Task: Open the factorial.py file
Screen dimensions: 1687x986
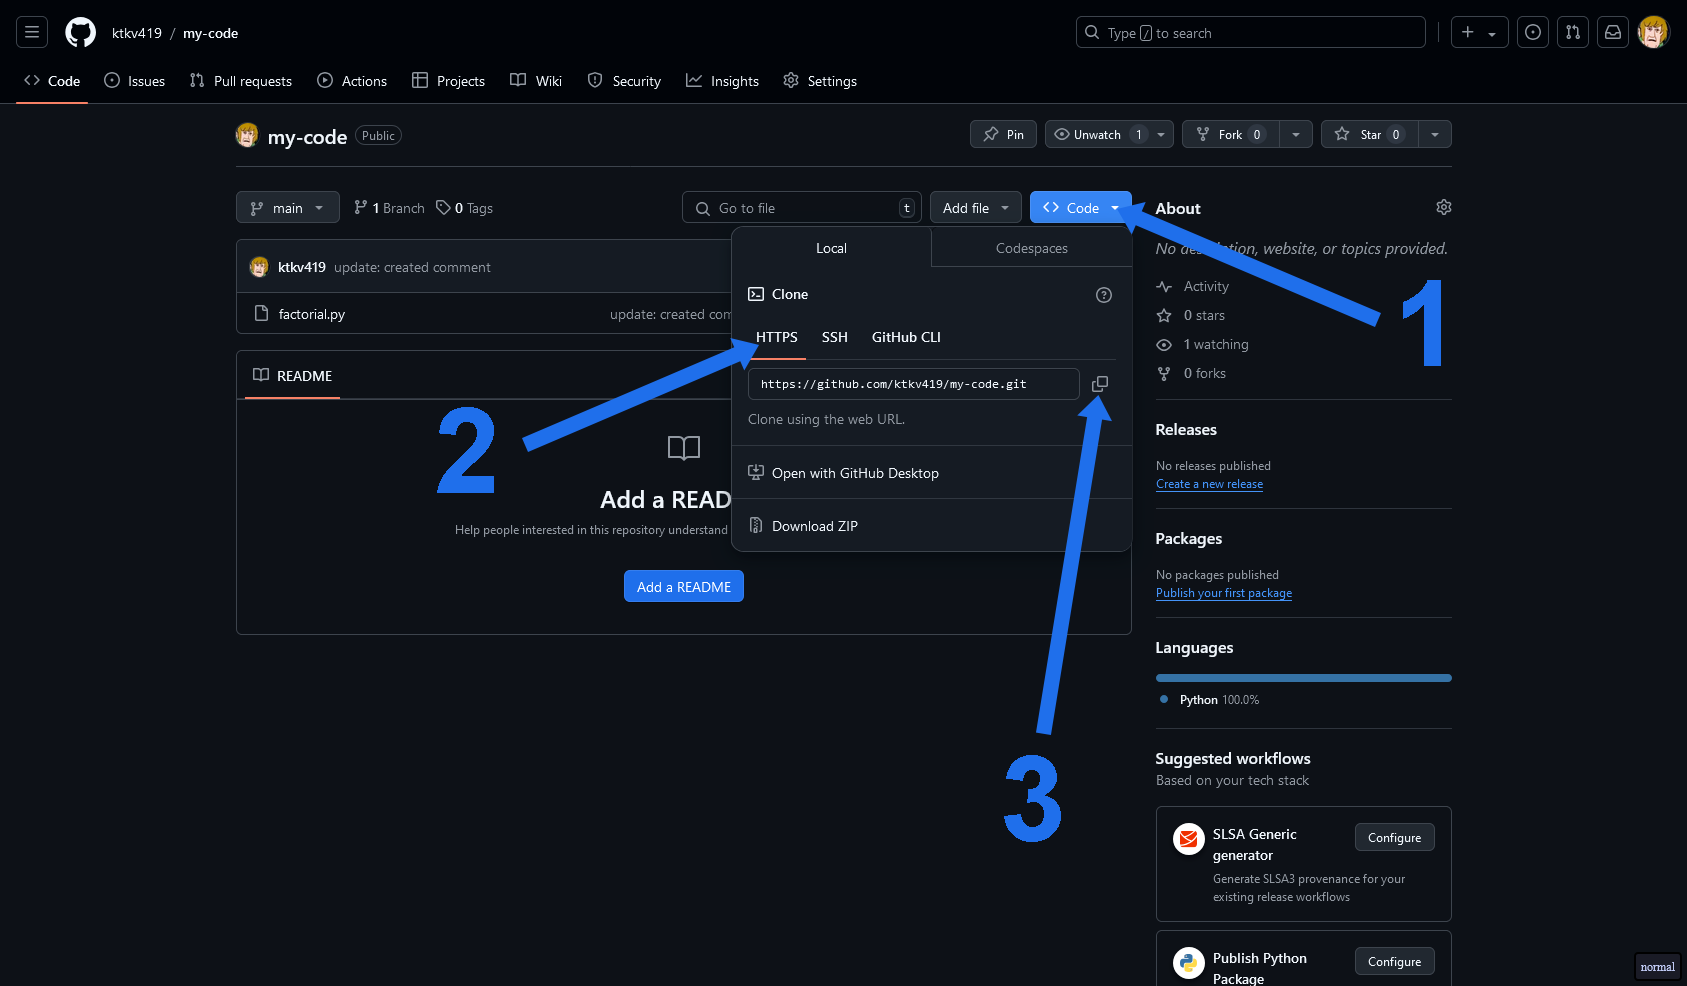Action: point(312,314)
